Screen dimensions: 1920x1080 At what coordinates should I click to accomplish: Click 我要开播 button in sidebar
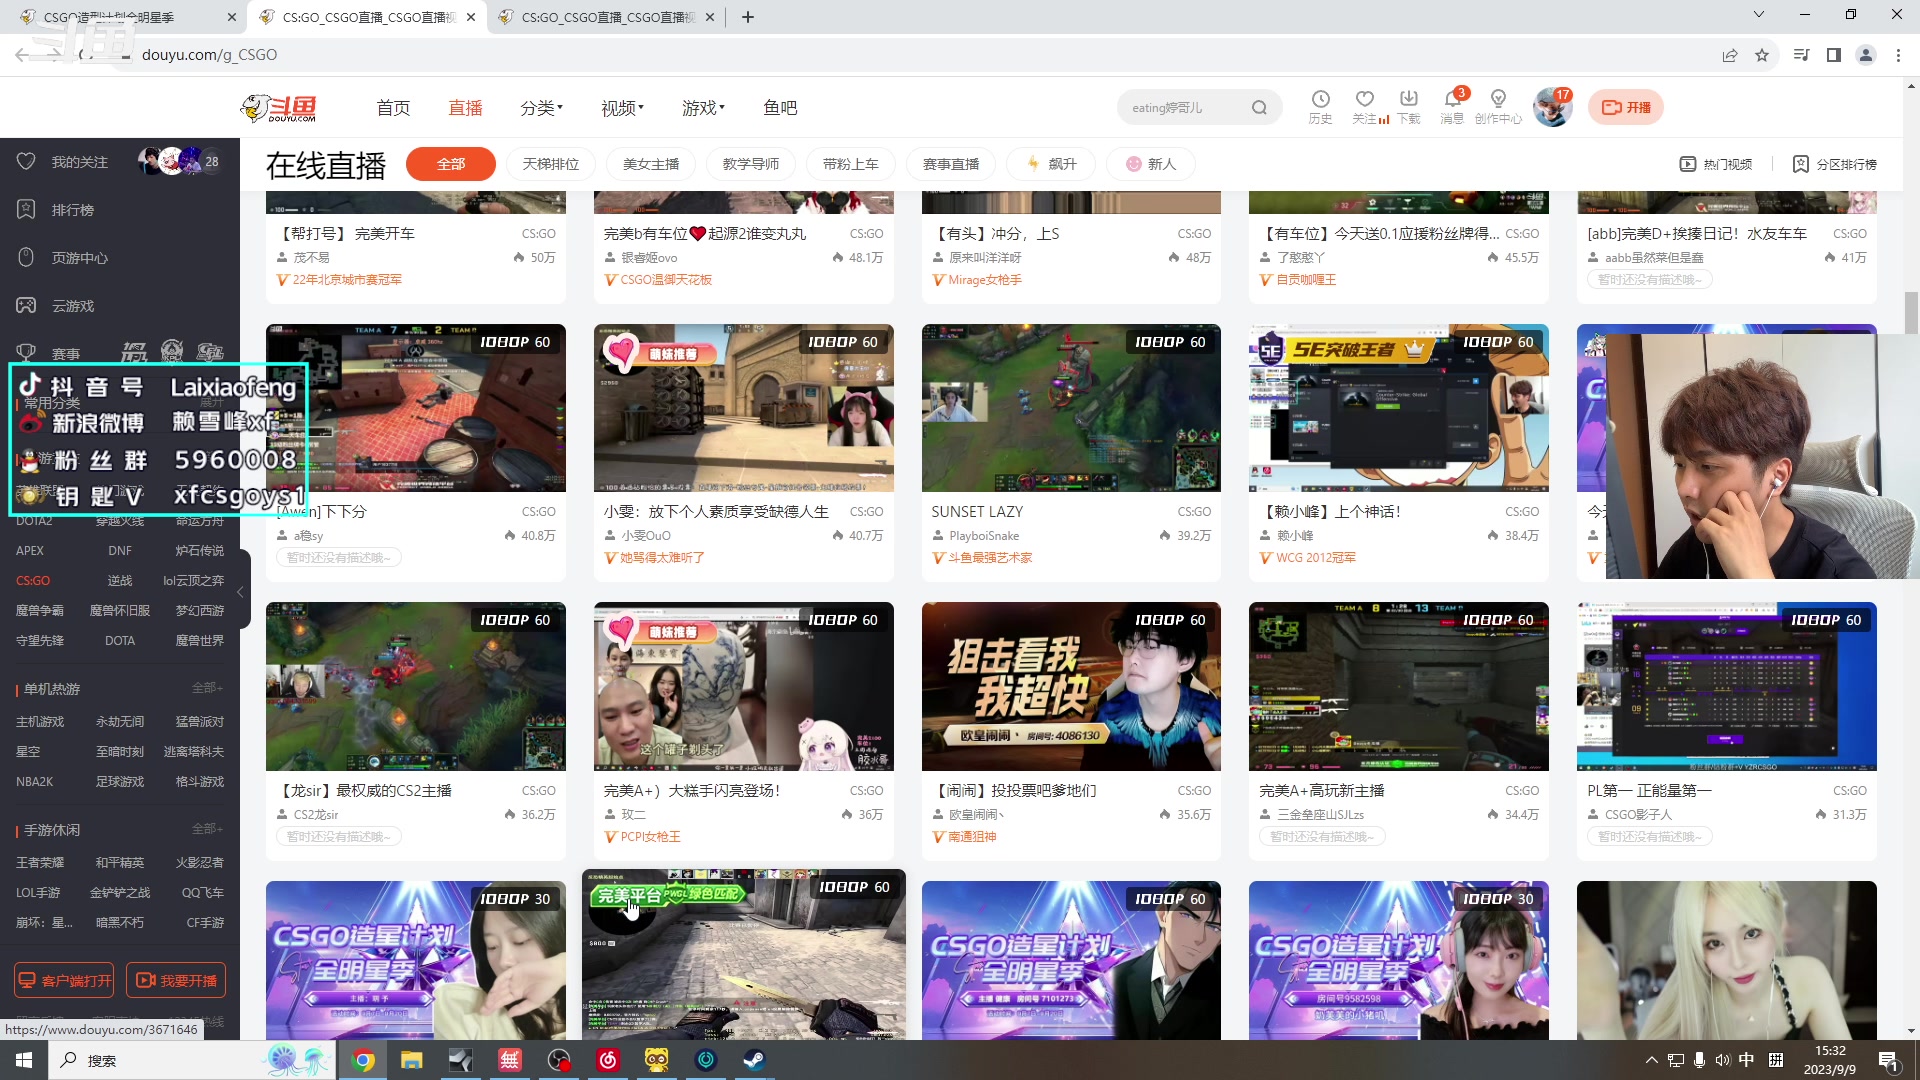(176, 980)
